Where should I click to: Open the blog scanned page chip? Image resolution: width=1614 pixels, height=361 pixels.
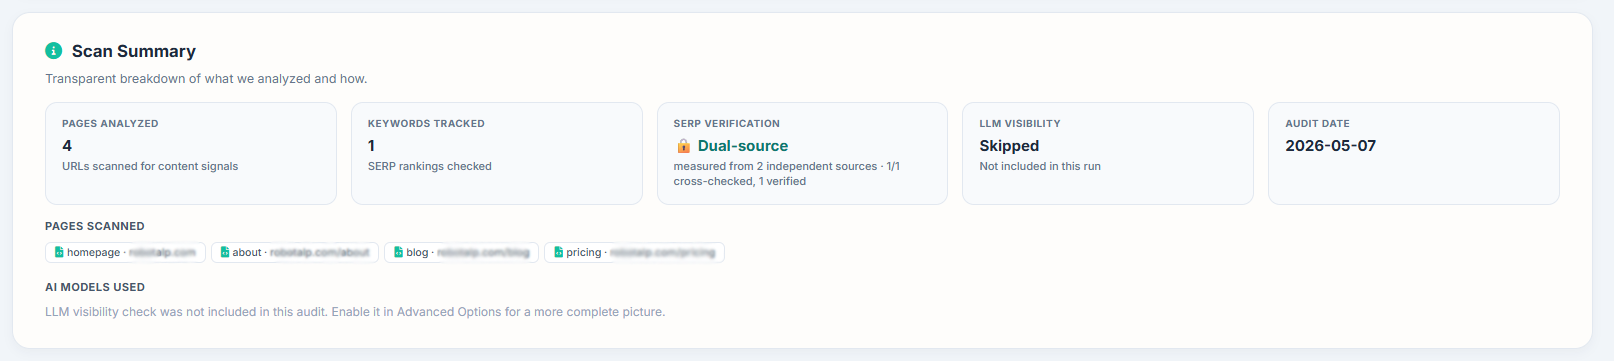461,253
